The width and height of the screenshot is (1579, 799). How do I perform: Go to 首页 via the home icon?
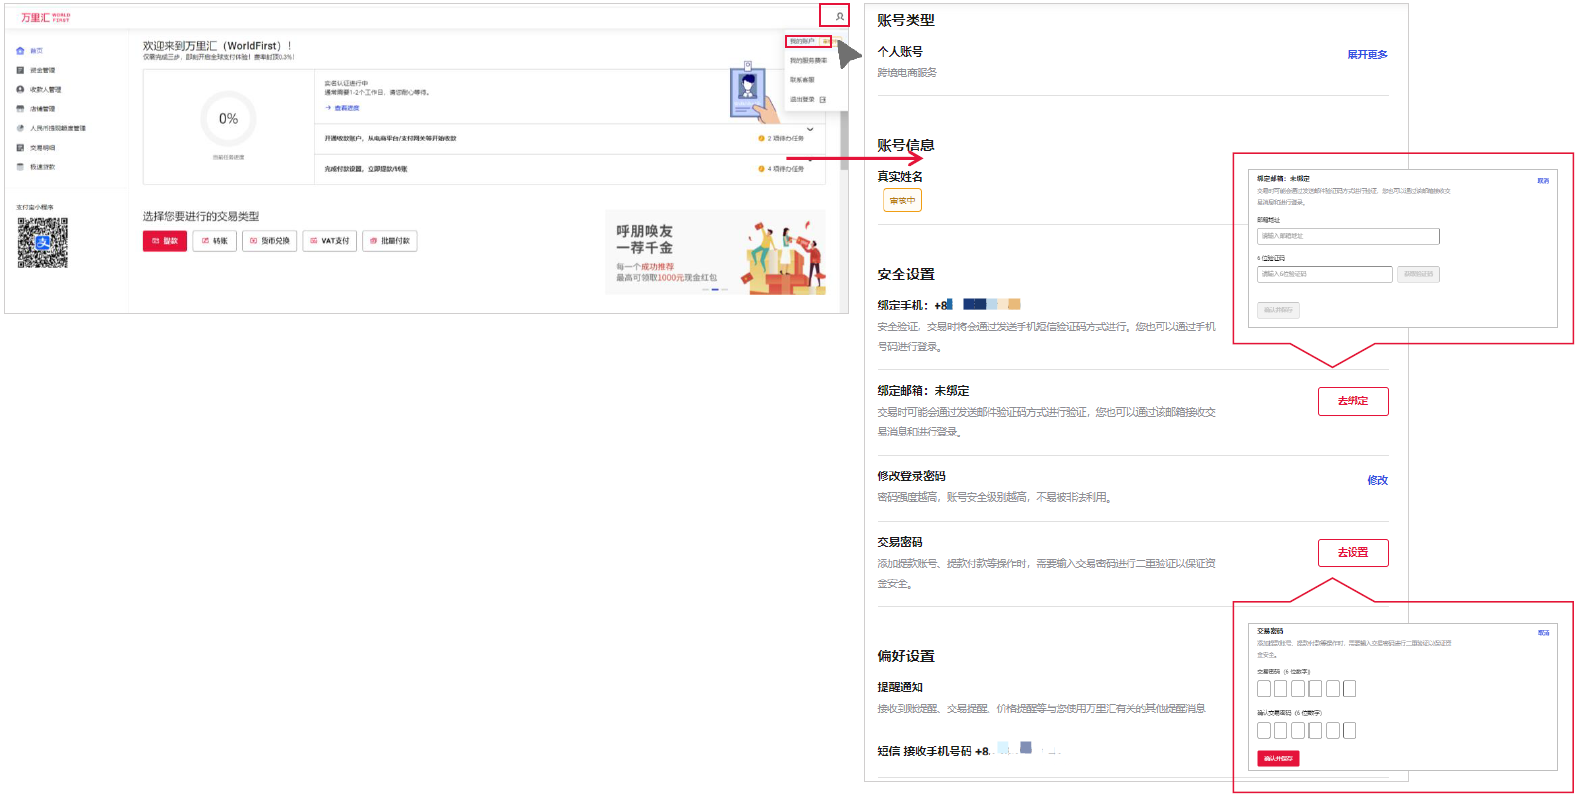tap(20, 51)
